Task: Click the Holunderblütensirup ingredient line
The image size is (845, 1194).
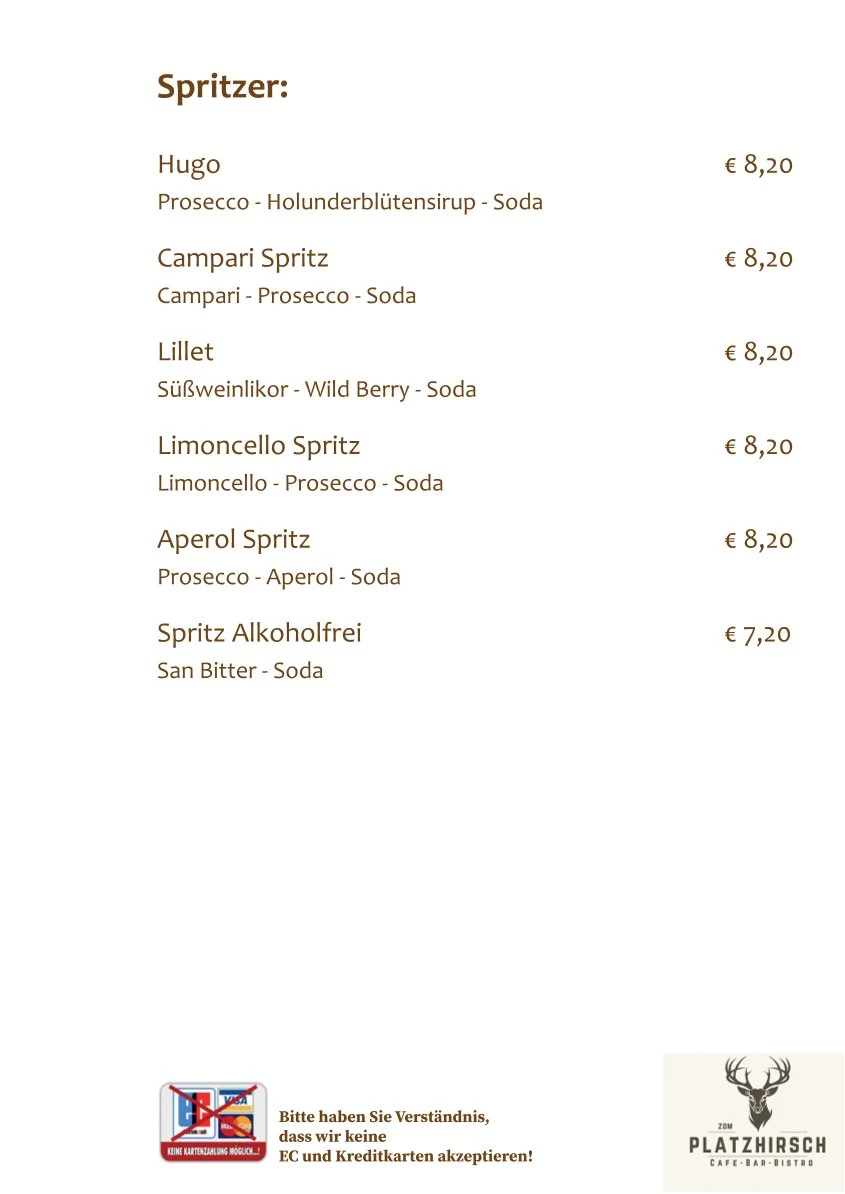Action: 350,202
